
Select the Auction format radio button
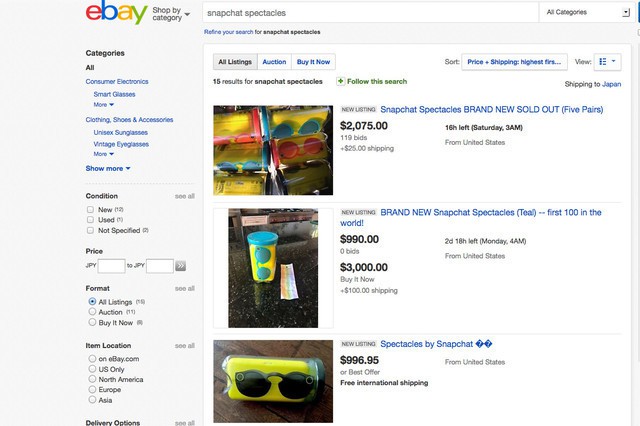pos(92,312)
